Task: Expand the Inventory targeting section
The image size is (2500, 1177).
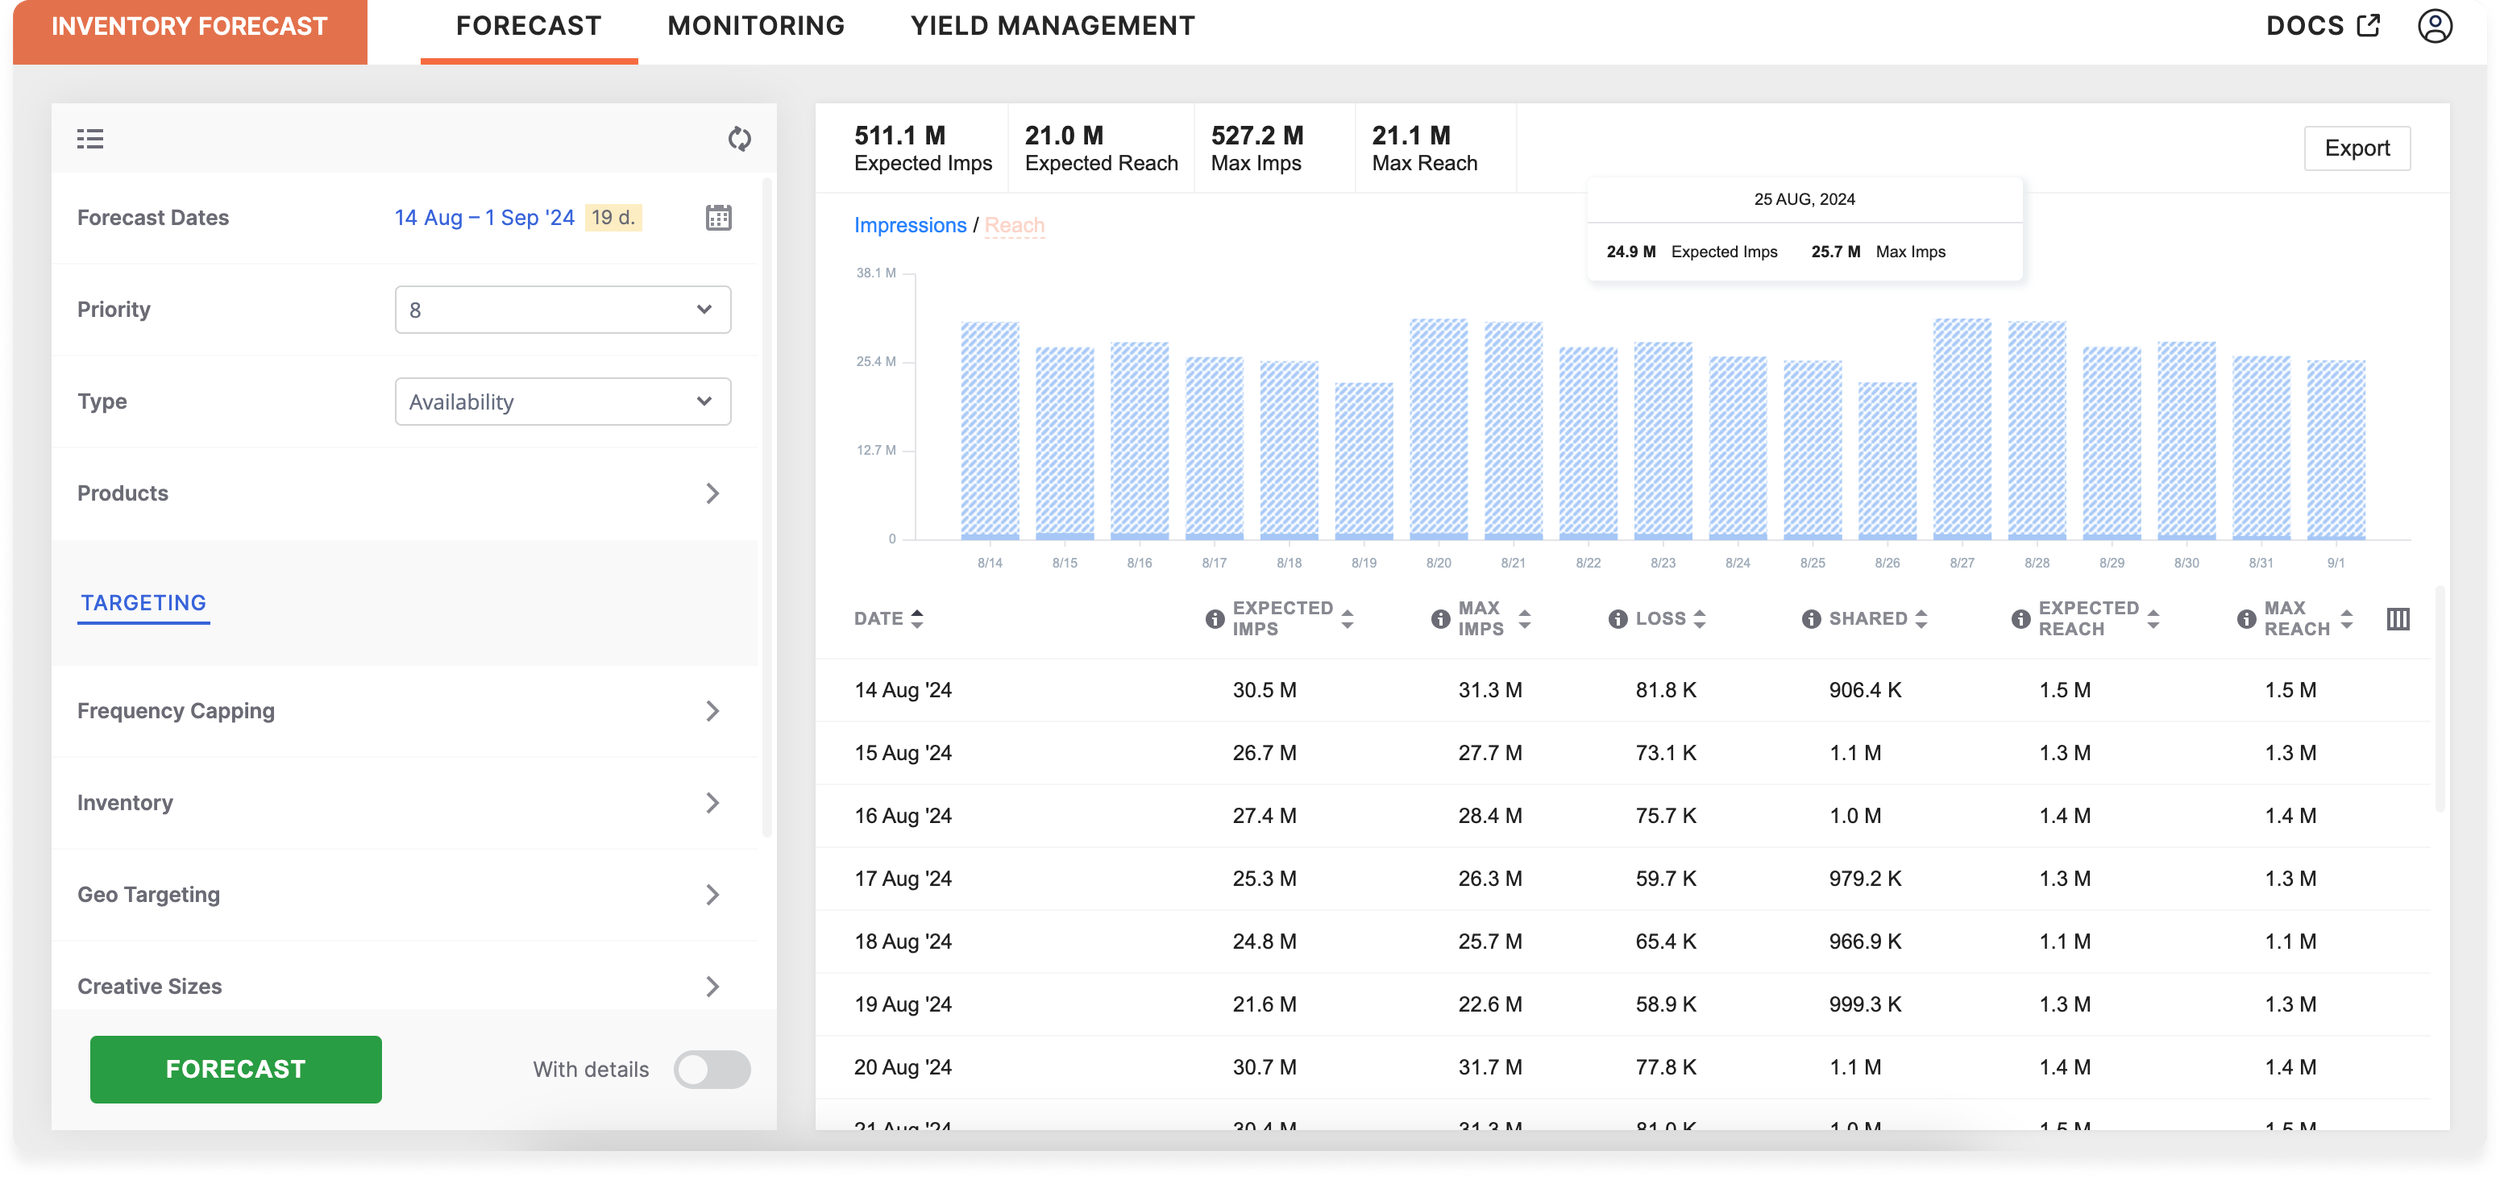Action: click(x=404, y=803)
